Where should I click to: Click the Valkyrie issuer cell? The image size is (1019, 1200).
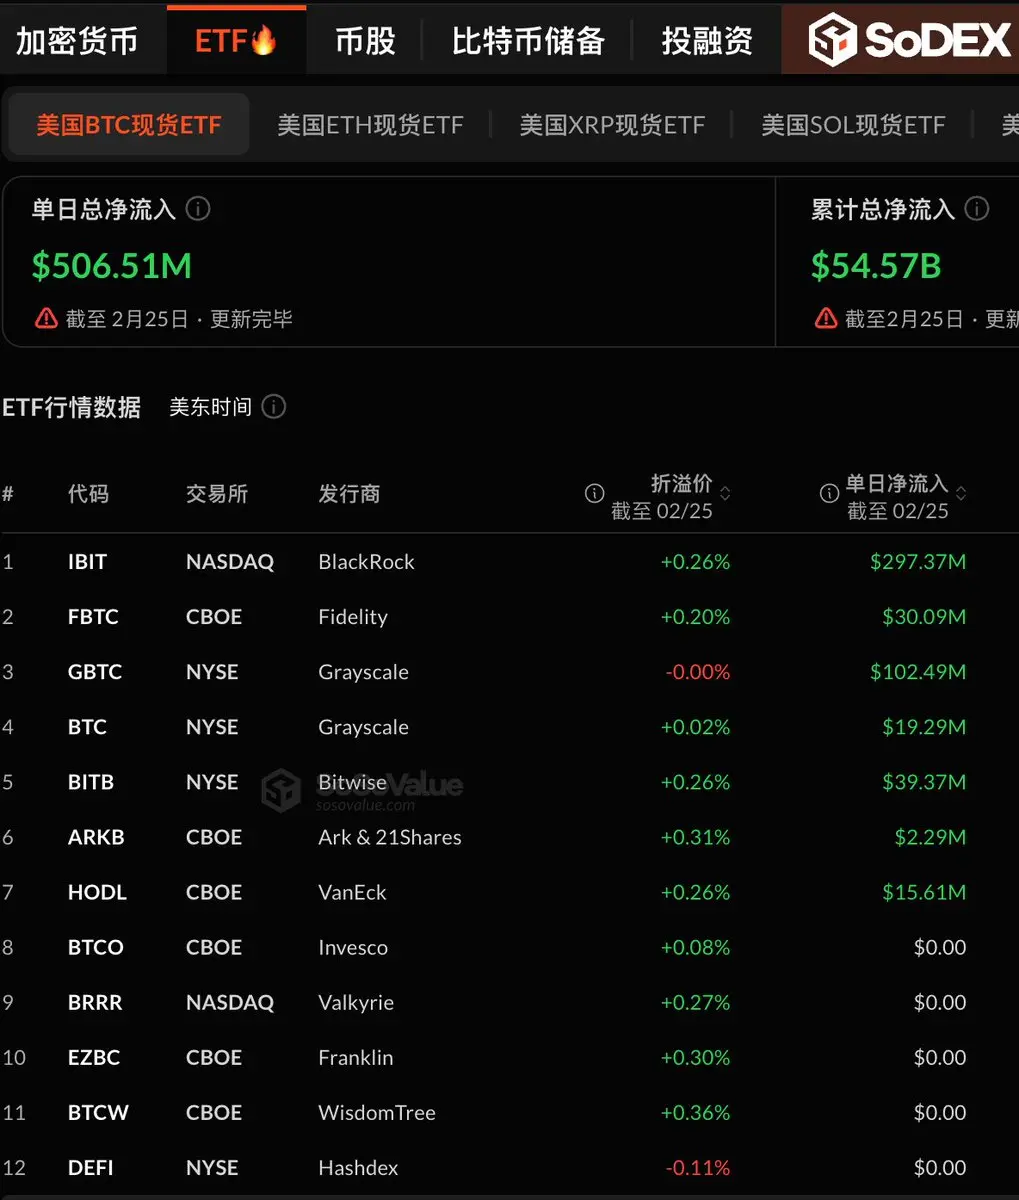[356, 1002]
